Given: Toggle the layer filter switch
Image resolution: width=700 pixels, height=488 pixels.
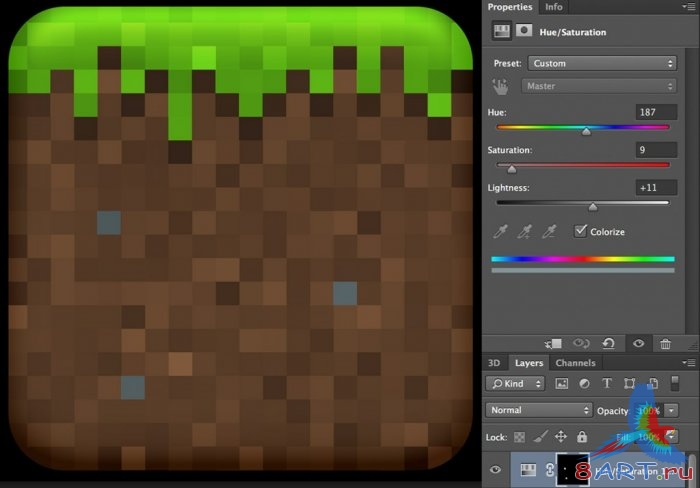Looking at the screenshot, I should click(675, 384).
